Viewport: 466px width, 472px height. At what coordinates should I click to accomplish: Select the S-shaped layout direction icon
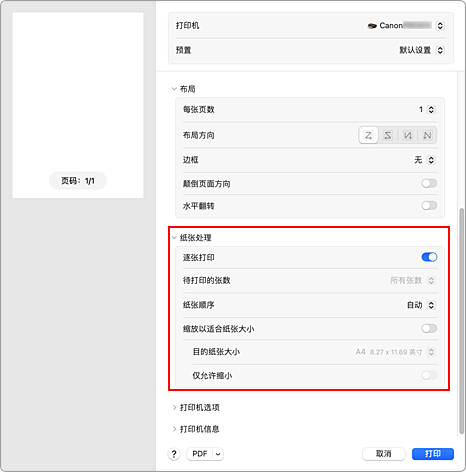(388, 135)
